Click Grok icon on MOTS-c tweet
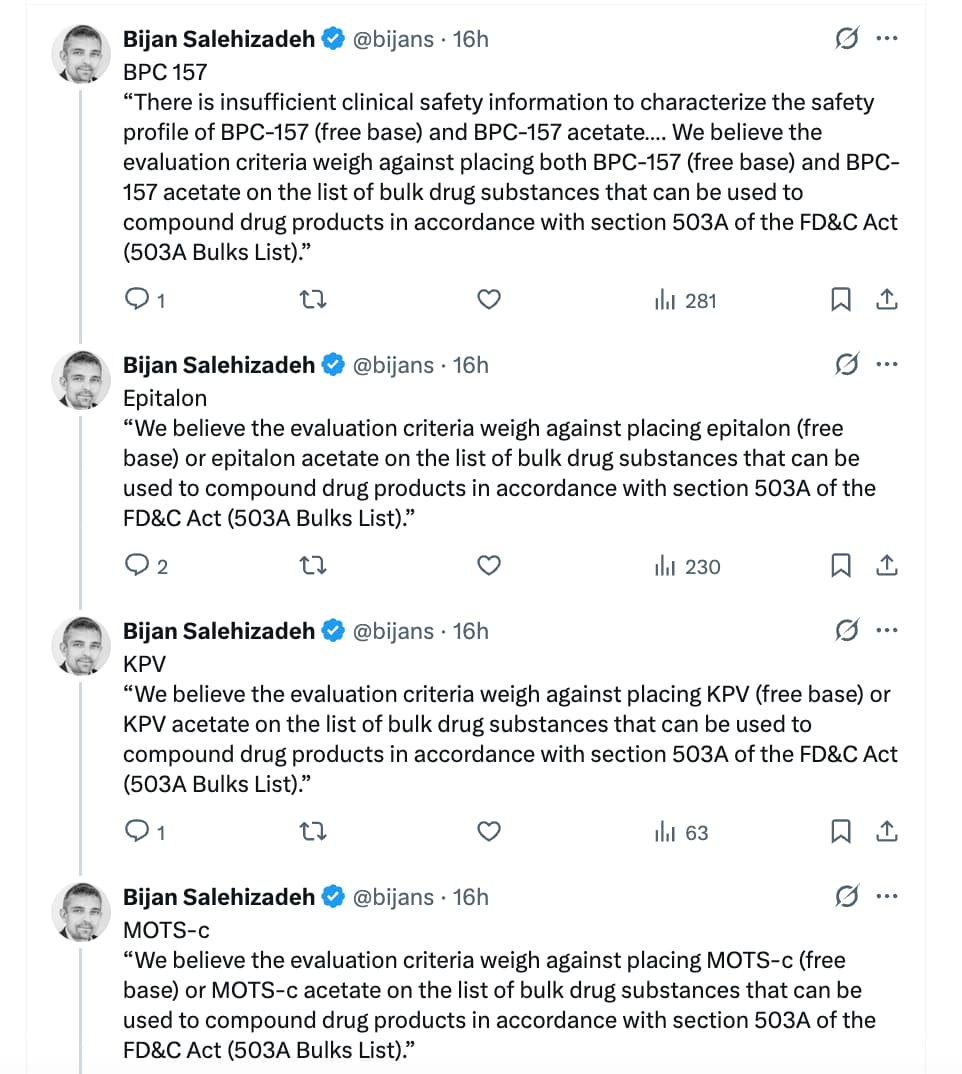Screen dimensions: 962x1074 pyautogui.click(x=846, y=896)
